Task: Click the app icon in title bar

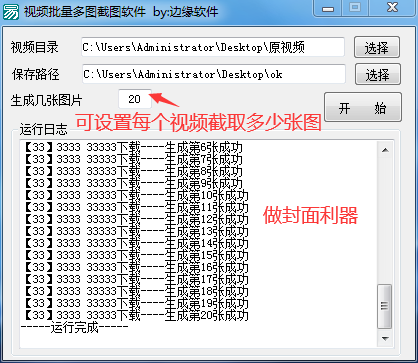Action: pos(11,12)
